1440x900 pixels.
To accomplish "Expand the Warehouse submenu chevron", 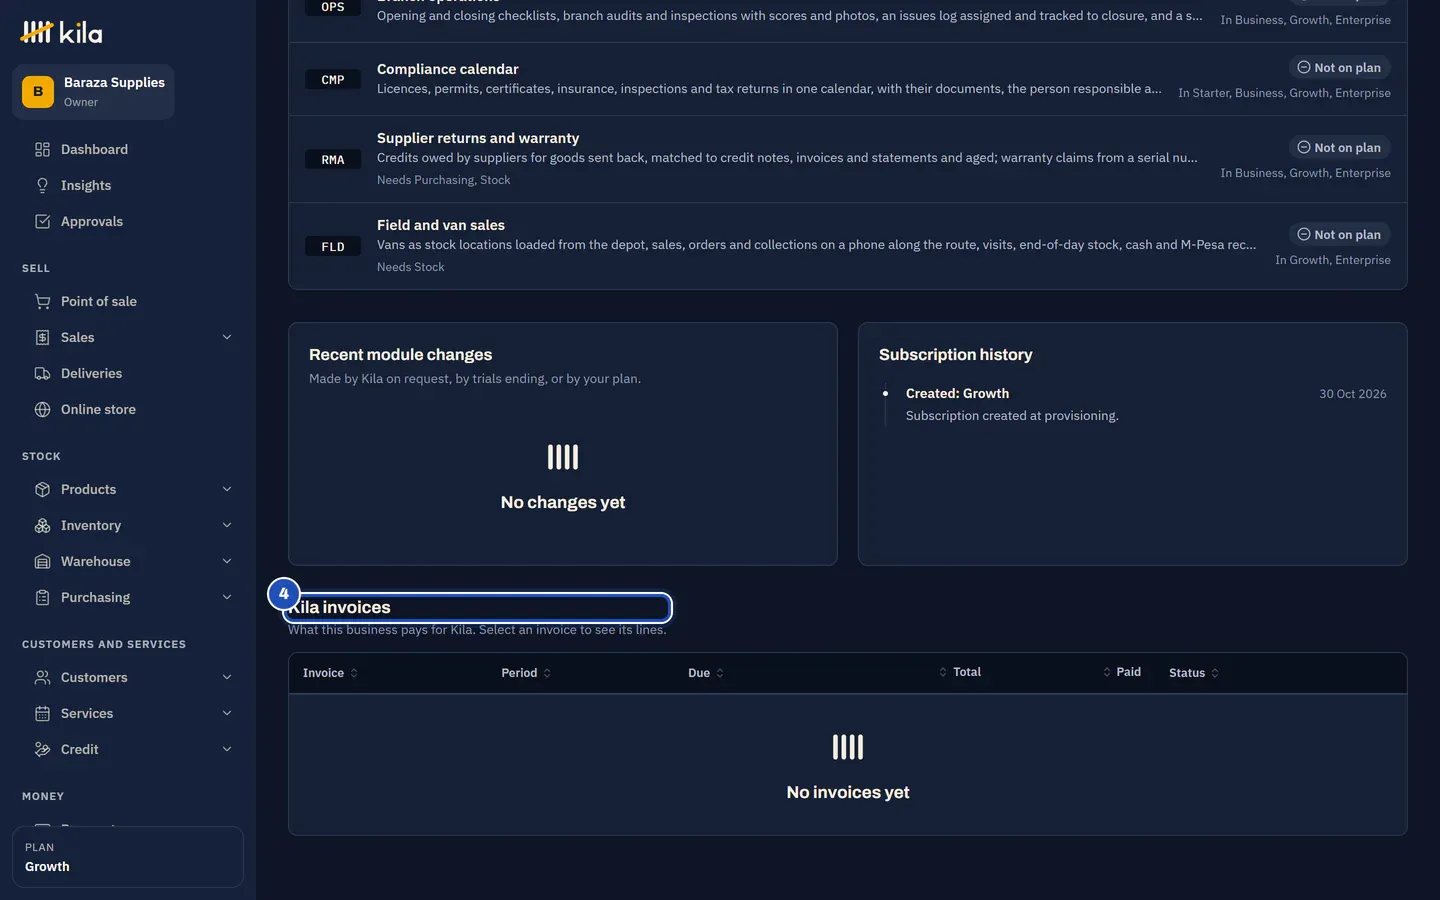I will coord(227,562).
